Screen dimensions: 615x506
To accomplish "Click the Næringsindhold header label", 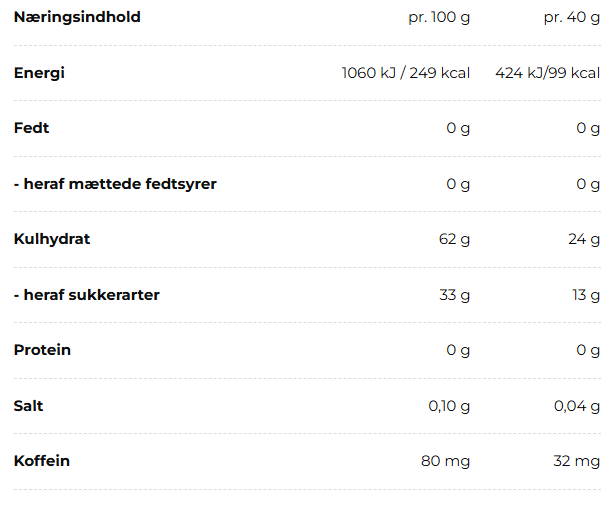I will point(77,17).
